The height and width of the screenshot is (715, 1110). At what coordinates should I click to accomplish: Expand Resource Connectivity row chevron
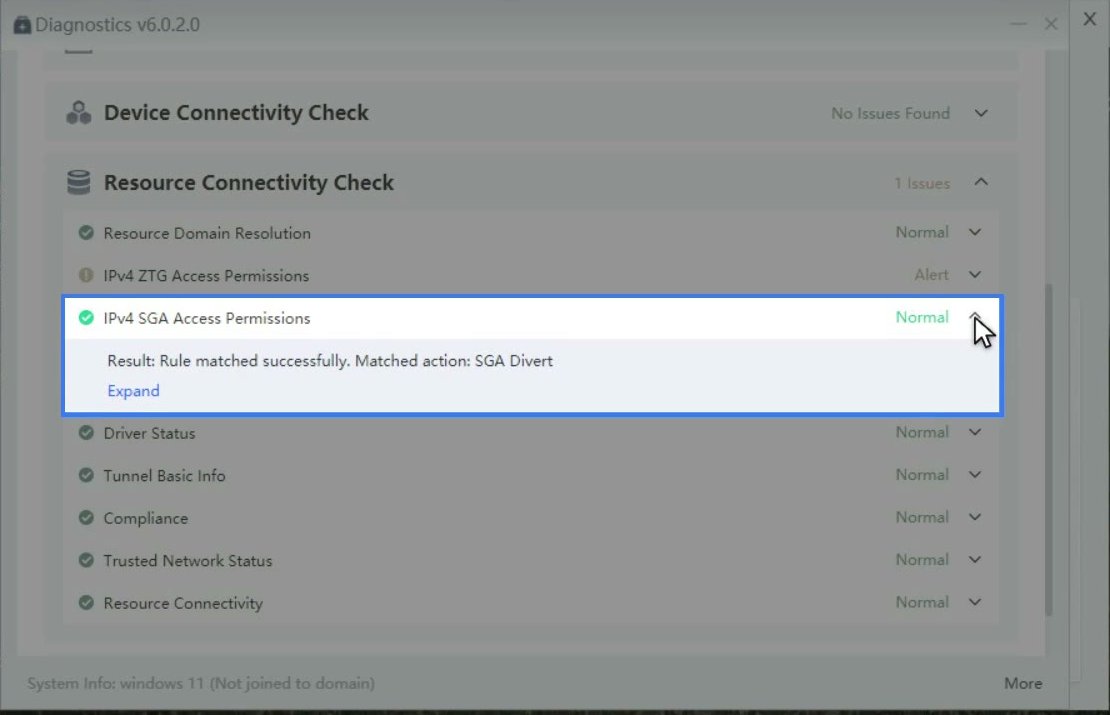[975, 602]
